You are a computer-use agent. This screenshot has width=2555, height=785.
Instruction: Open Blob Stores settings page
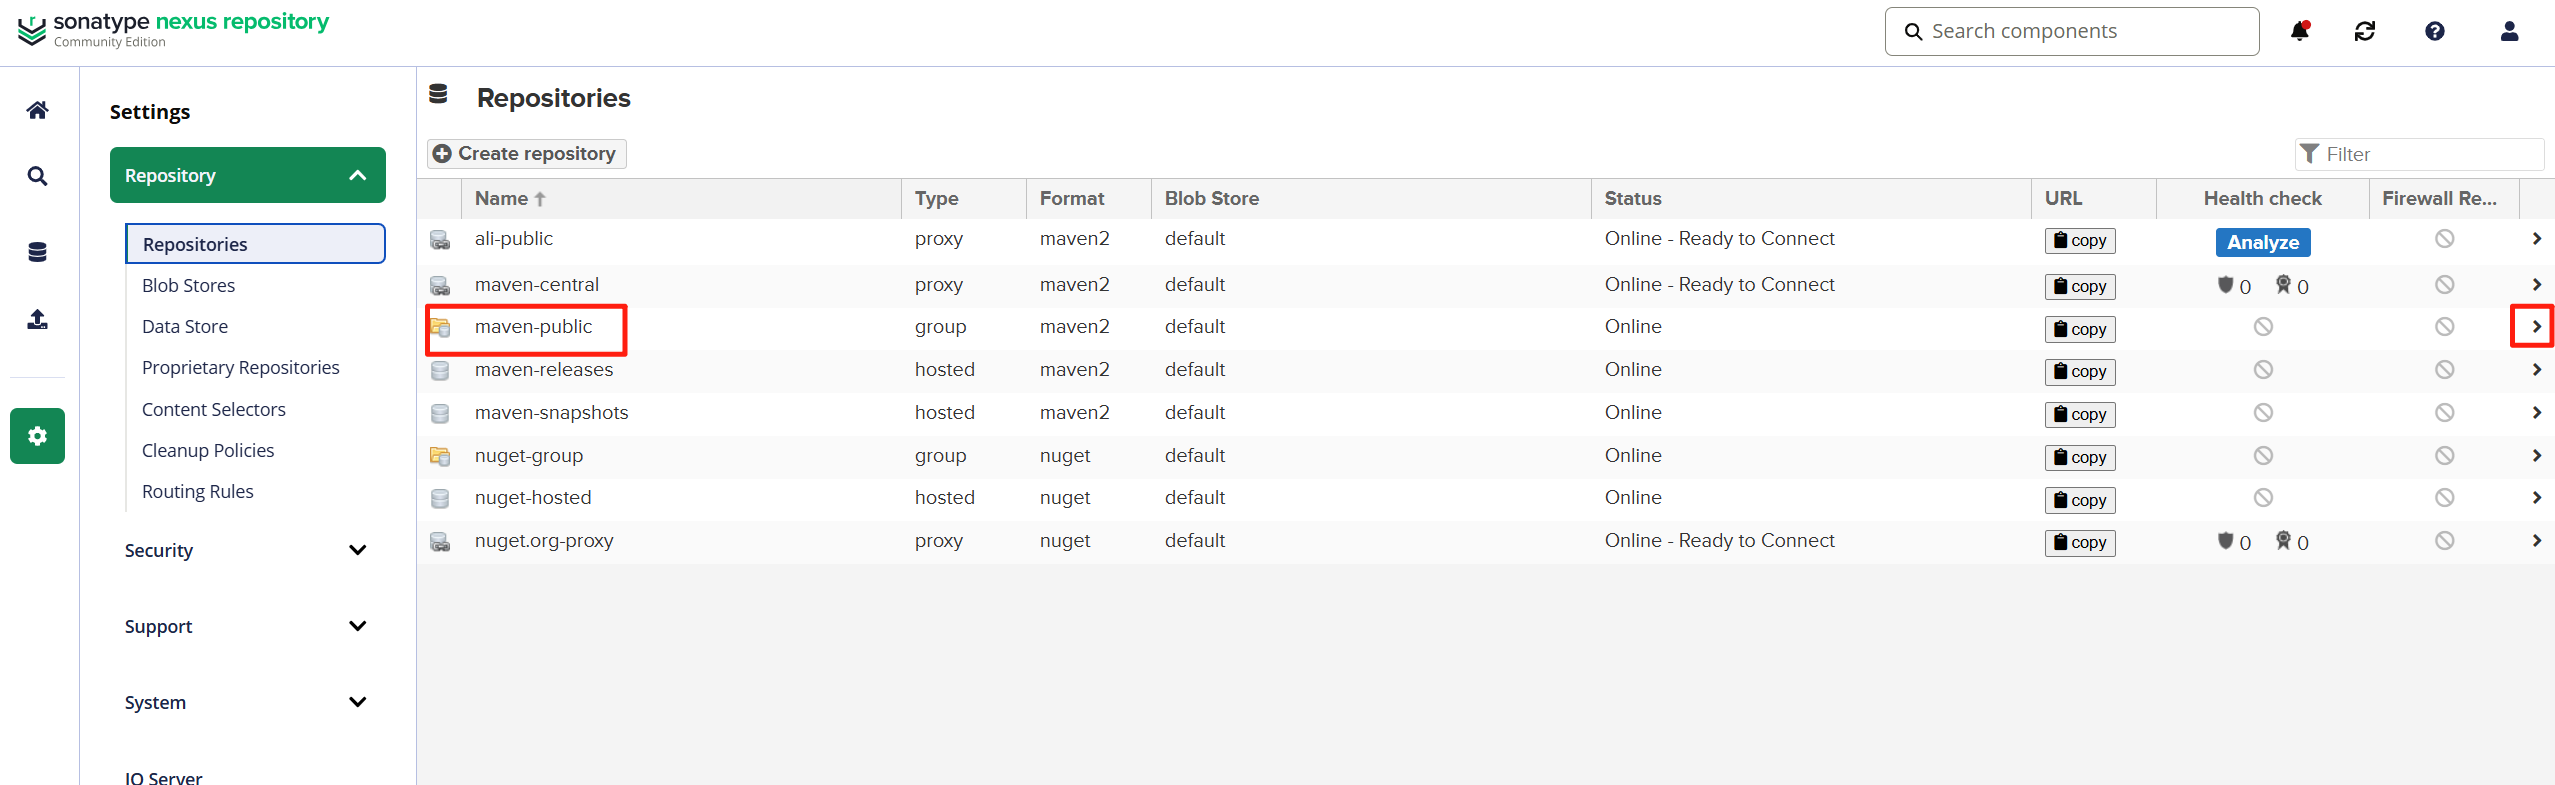click(189, 285)
